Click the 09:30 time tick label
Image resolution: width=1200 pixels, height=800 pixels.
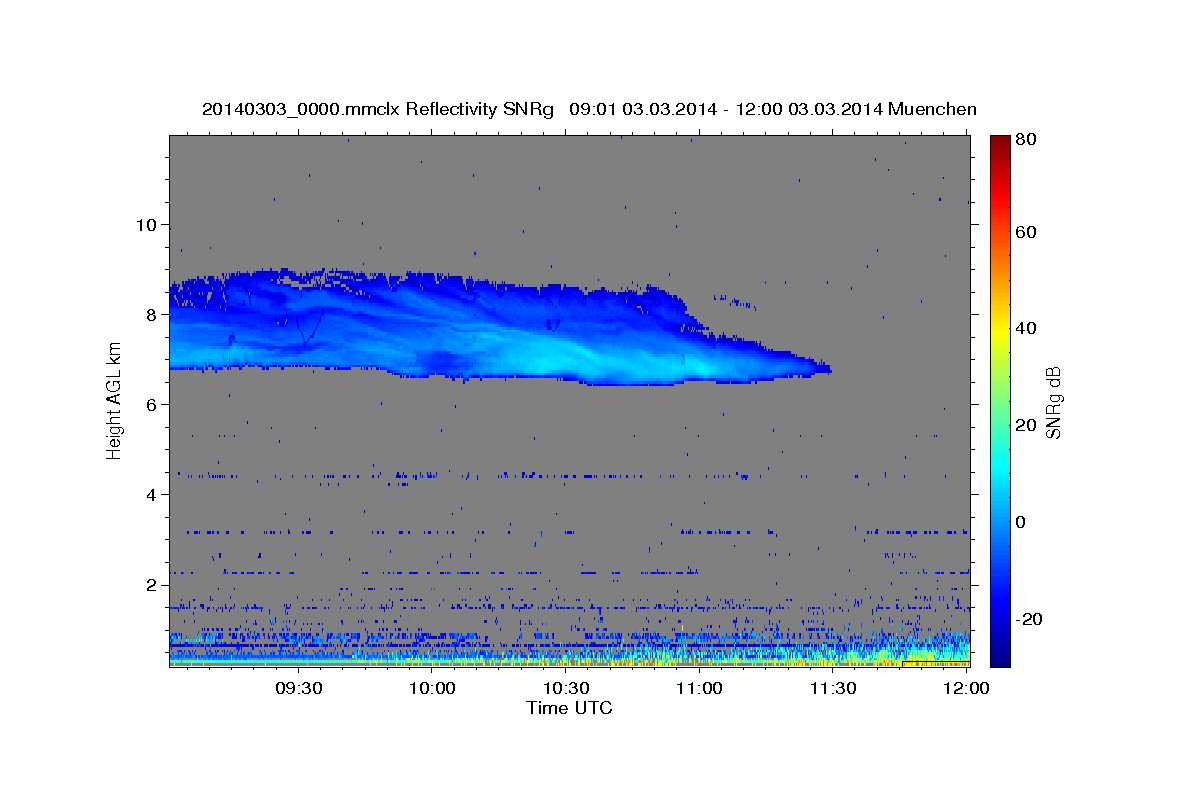pyautogui.click(x=299, y=689)
